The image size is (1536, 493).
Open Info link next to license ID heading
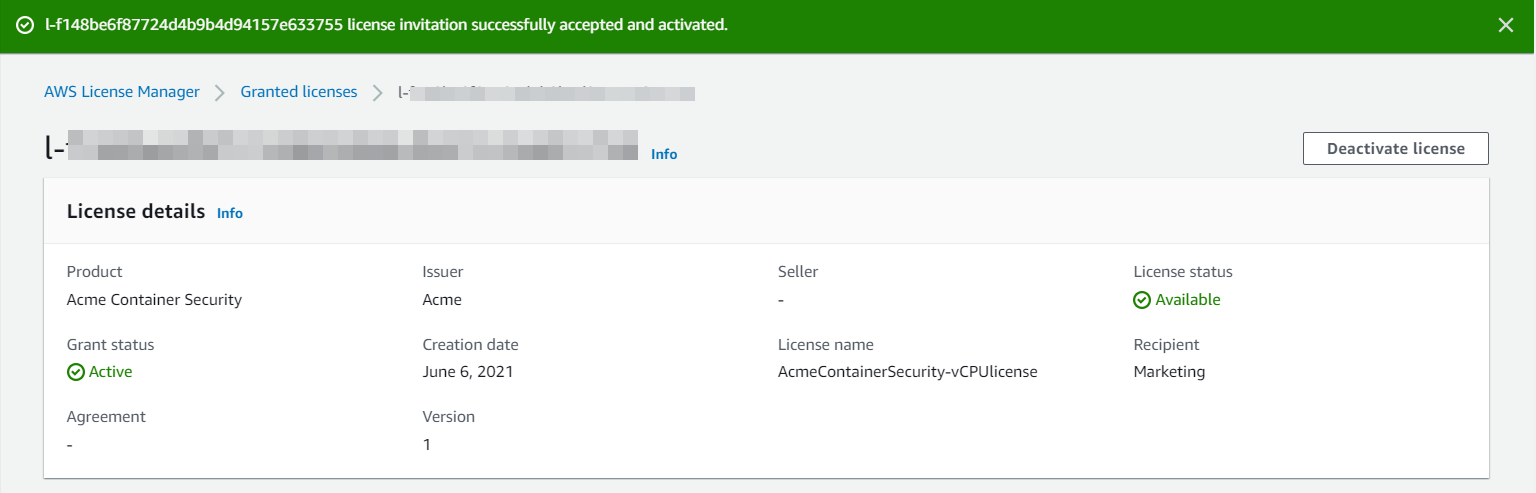[664, 154]
